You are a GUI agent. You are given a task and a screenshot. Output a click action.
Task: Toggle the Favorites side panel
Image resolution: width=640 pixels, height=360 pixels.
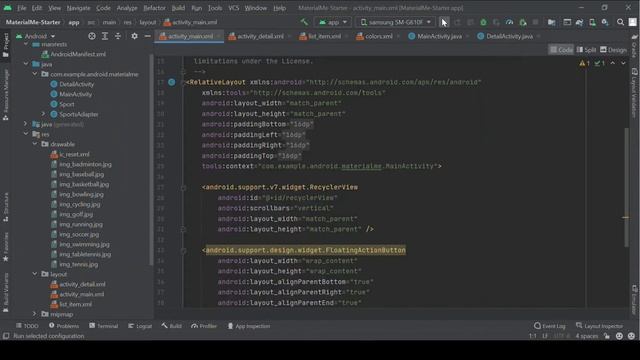tap(6, 247)
